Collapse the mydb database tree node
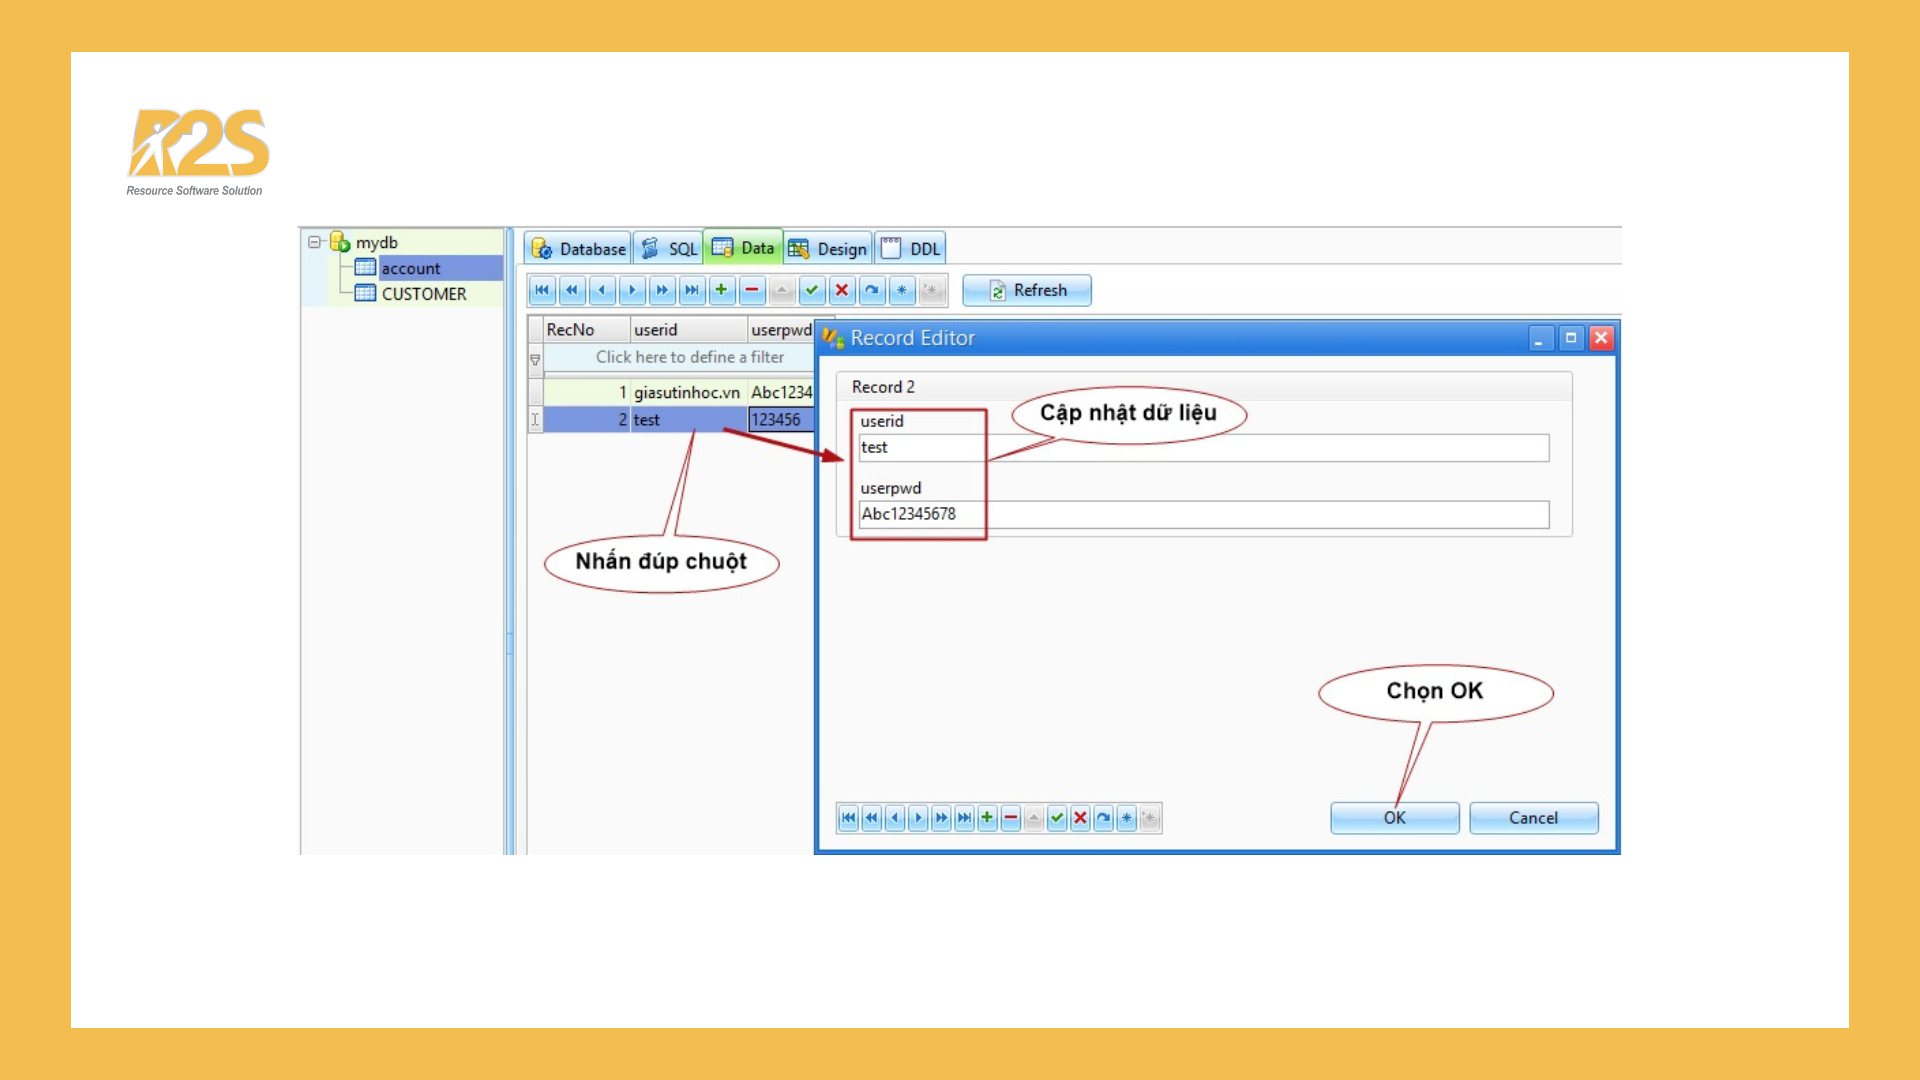This screenshot has width=1920, height=1080. 313,241
